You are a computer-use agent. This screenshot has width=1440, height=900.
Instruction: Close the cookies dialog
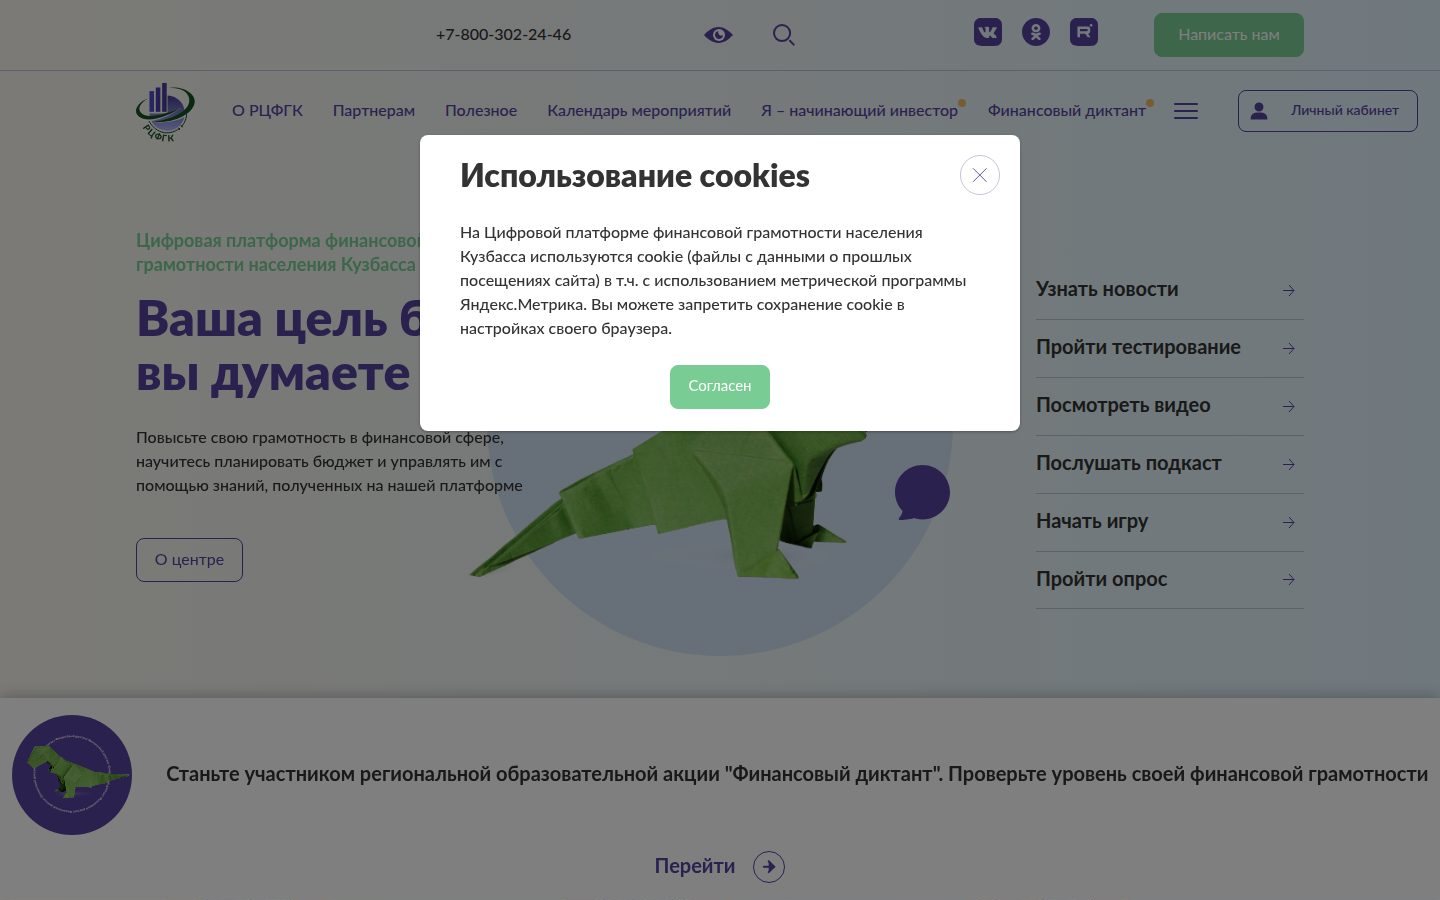pos(980,175)
